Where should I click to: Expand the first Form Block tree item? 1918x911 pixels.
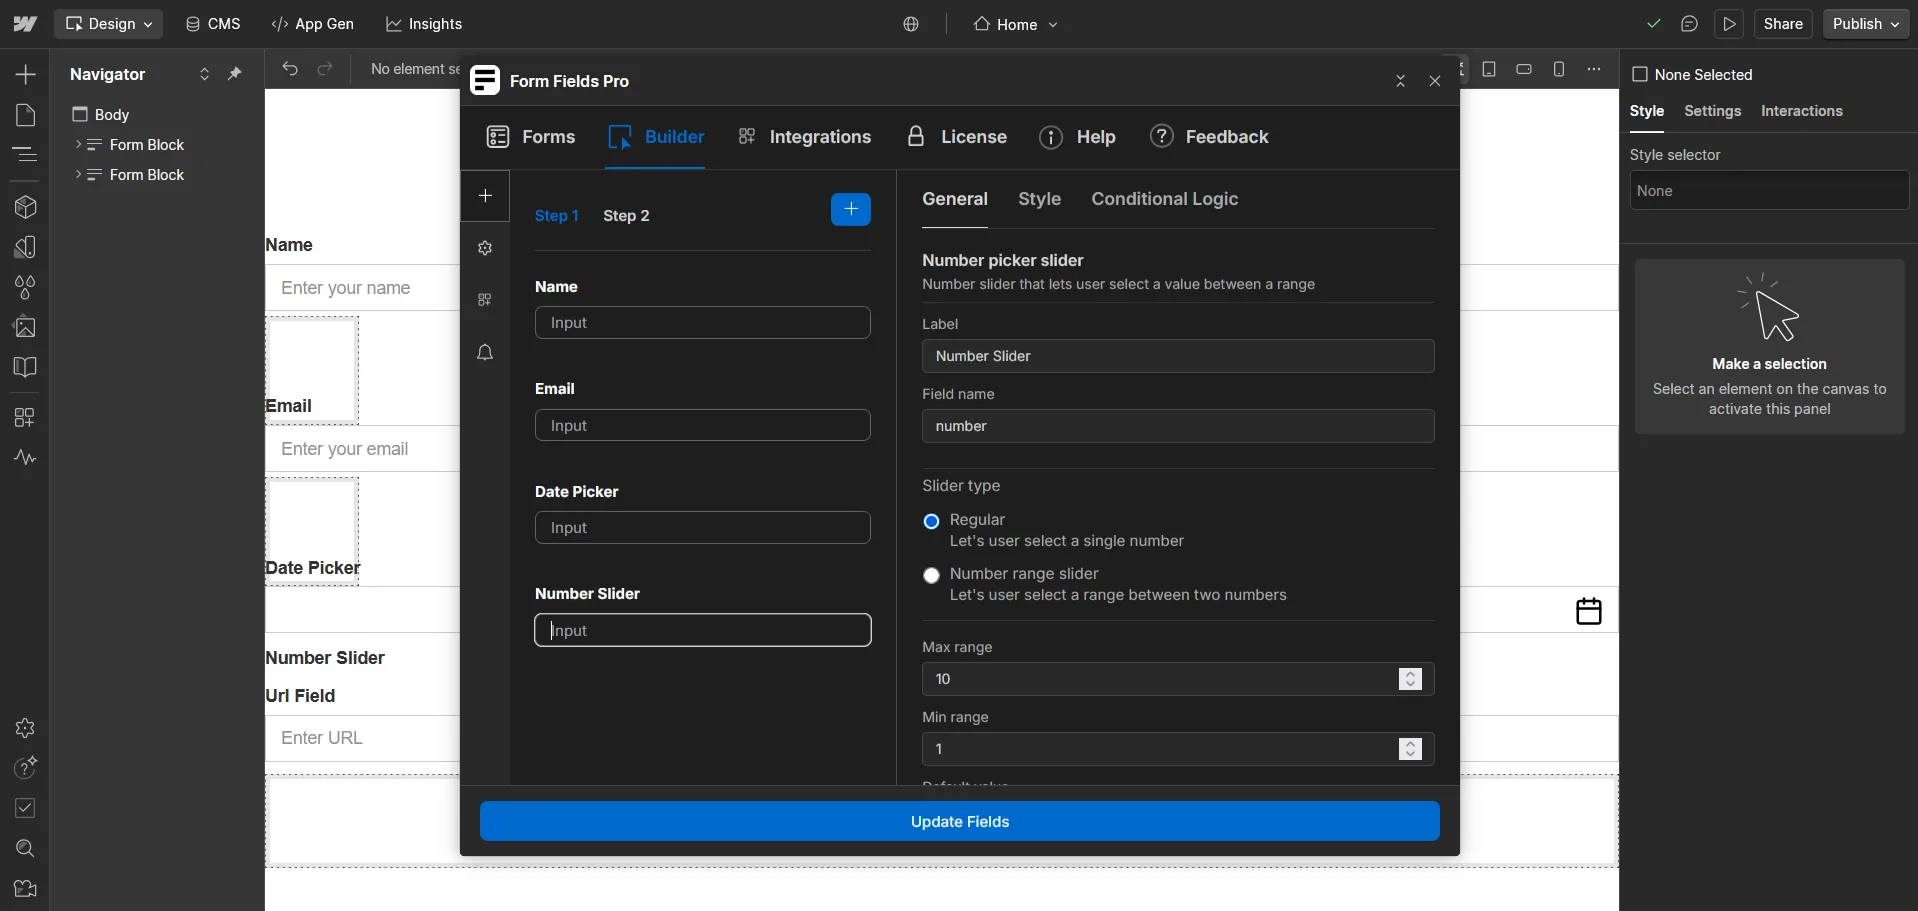click(x=78, y=144)
